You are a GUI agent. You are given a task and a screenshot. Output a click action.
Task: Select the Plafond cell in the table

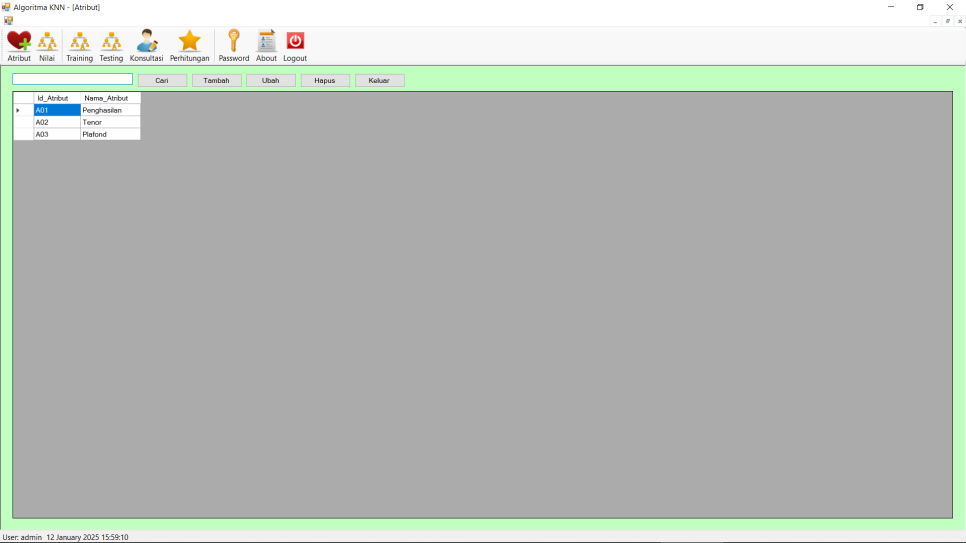(110, 134)
